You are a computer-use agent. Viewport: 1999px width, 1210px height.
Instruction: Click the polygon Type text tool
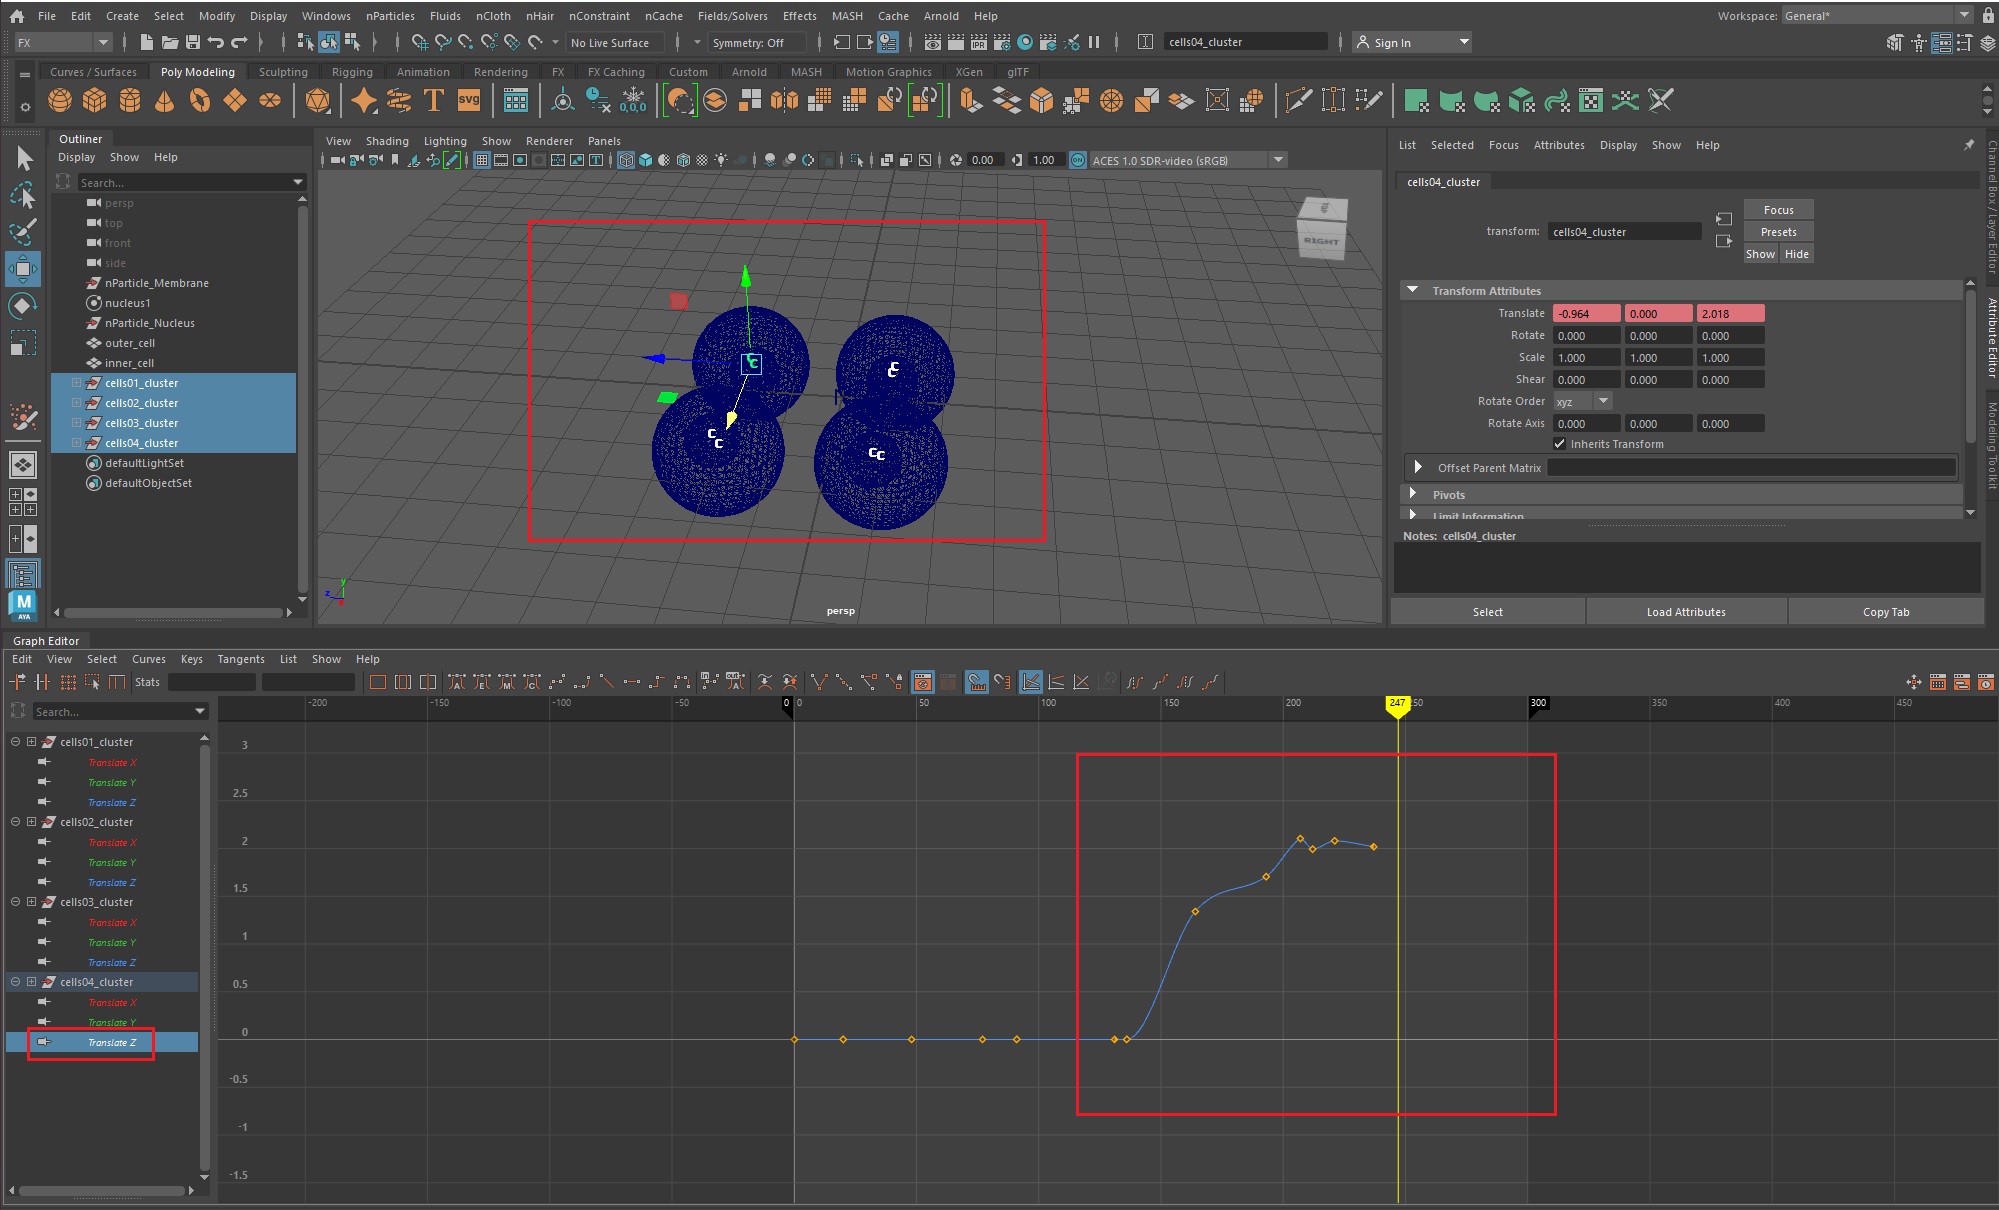(x=434, y=100)
